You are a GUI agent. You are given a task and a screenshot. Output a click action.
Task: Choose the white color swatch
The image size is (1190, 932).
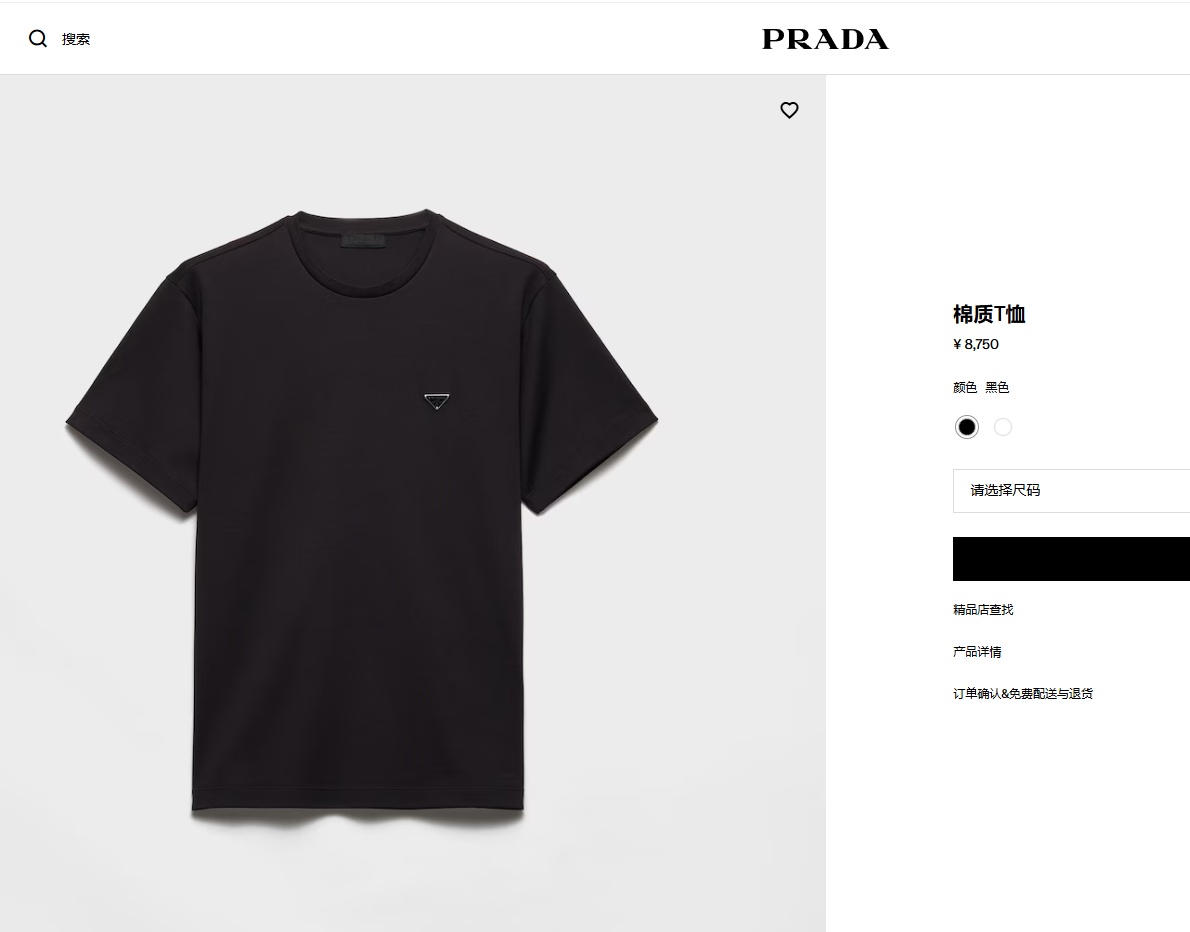pos(1003,427)
